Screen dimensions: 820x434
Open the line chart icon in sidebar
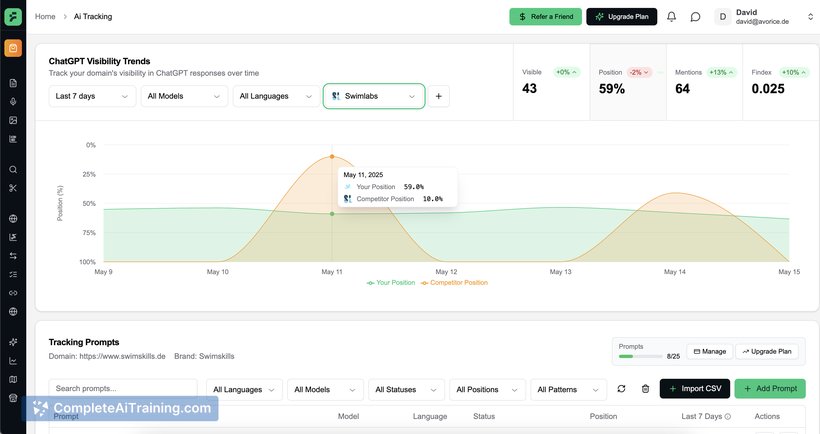click(x=13, y=361)
